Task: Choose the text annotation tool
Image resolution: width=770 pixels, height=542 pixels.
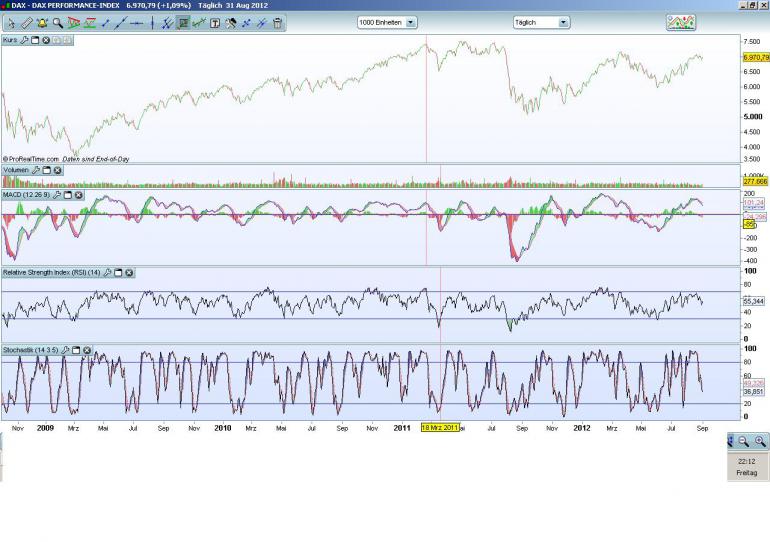Action: pyautogui.click(x=215, y=23)
